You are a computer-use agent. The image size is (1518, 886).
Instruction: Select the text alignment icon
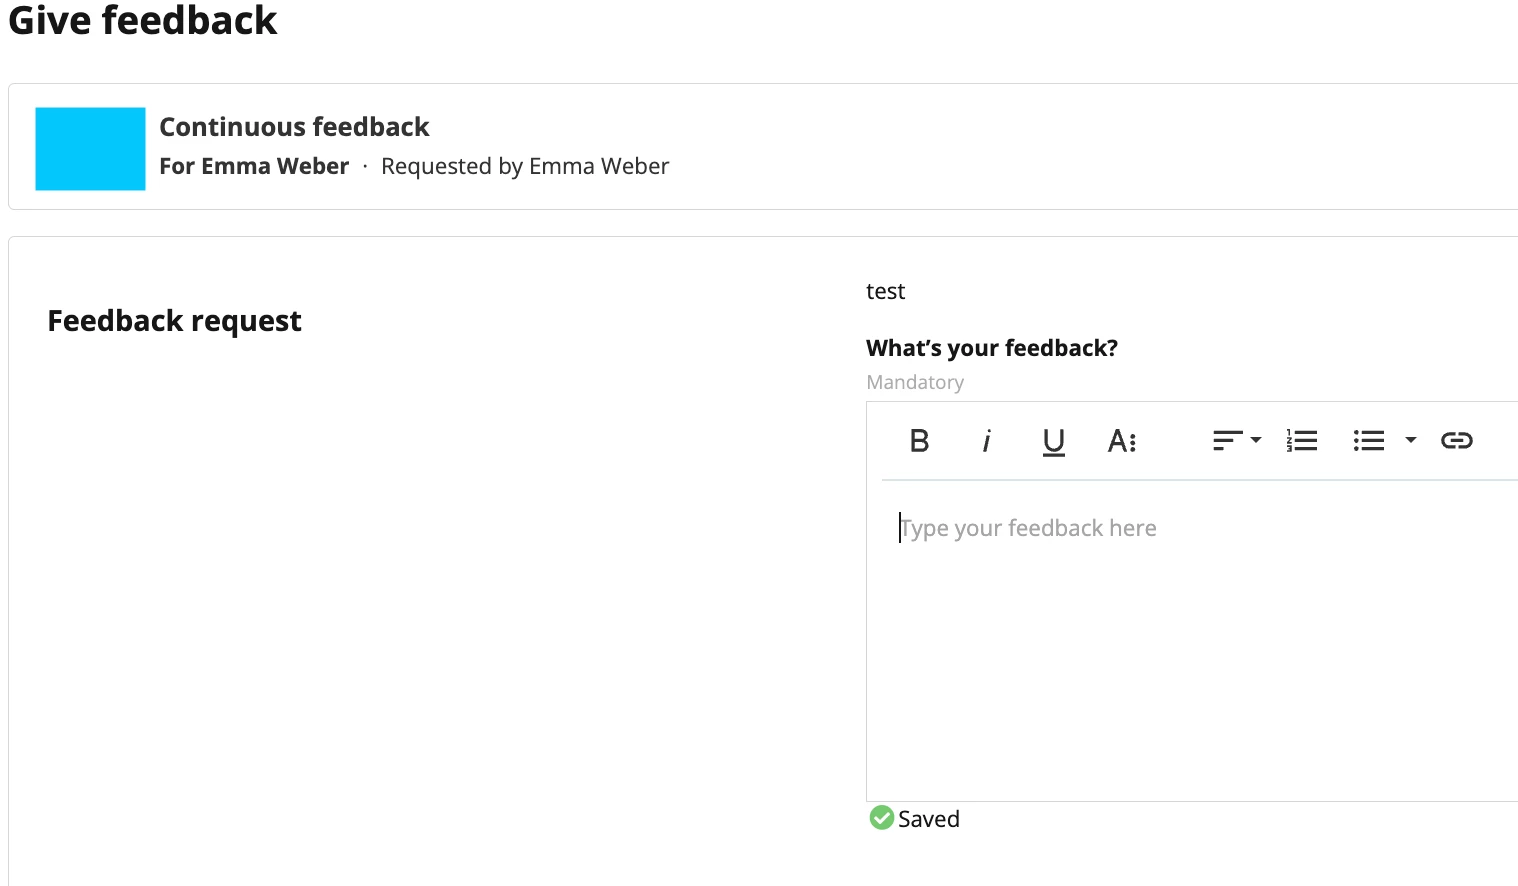[x=1227, y=441]
